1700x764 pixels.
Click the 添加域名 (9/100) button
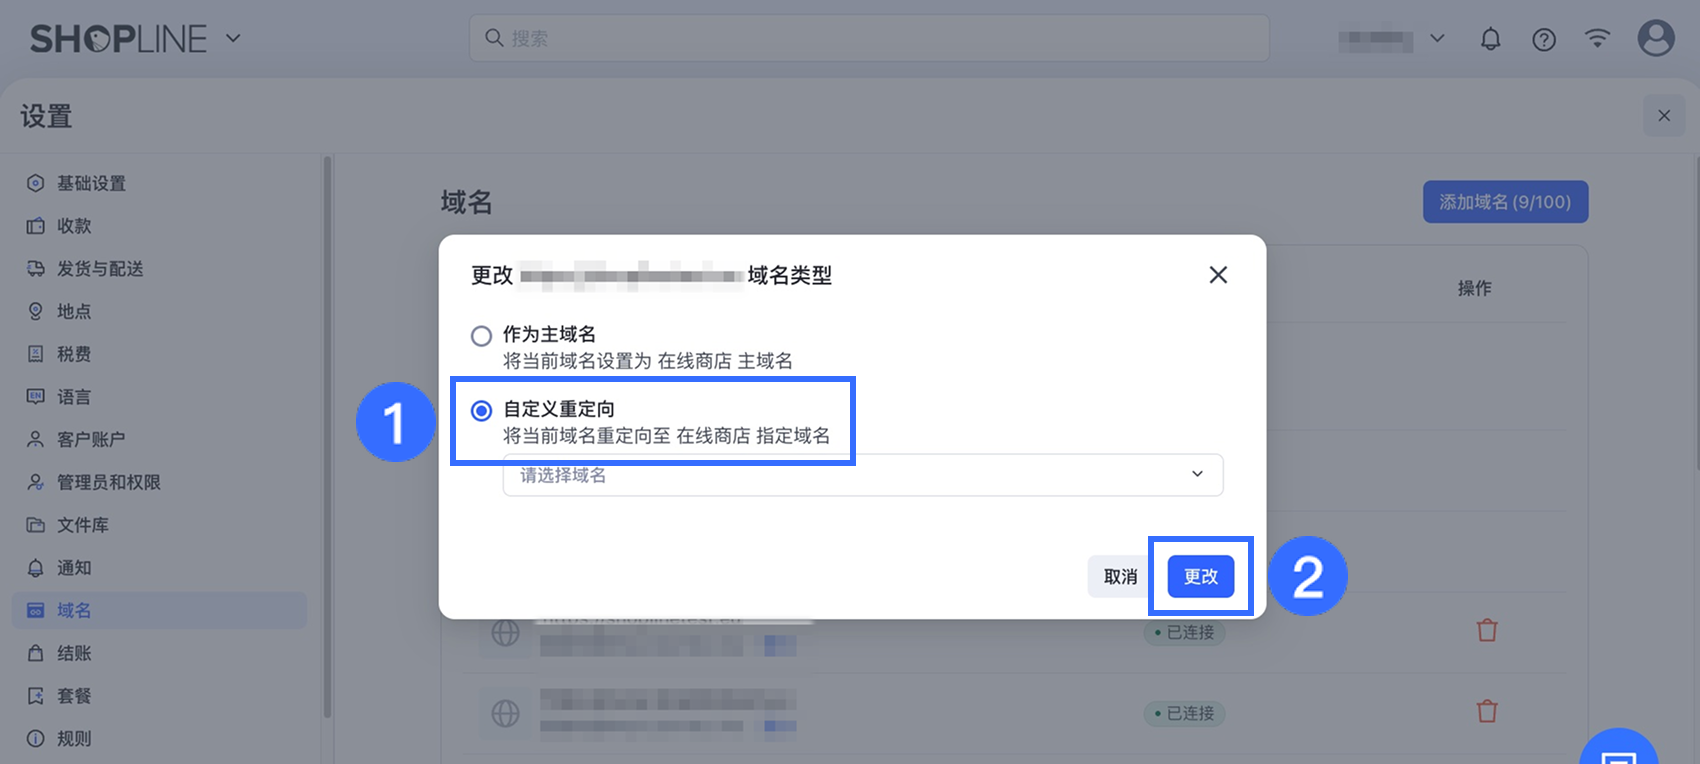point(1505,202)
